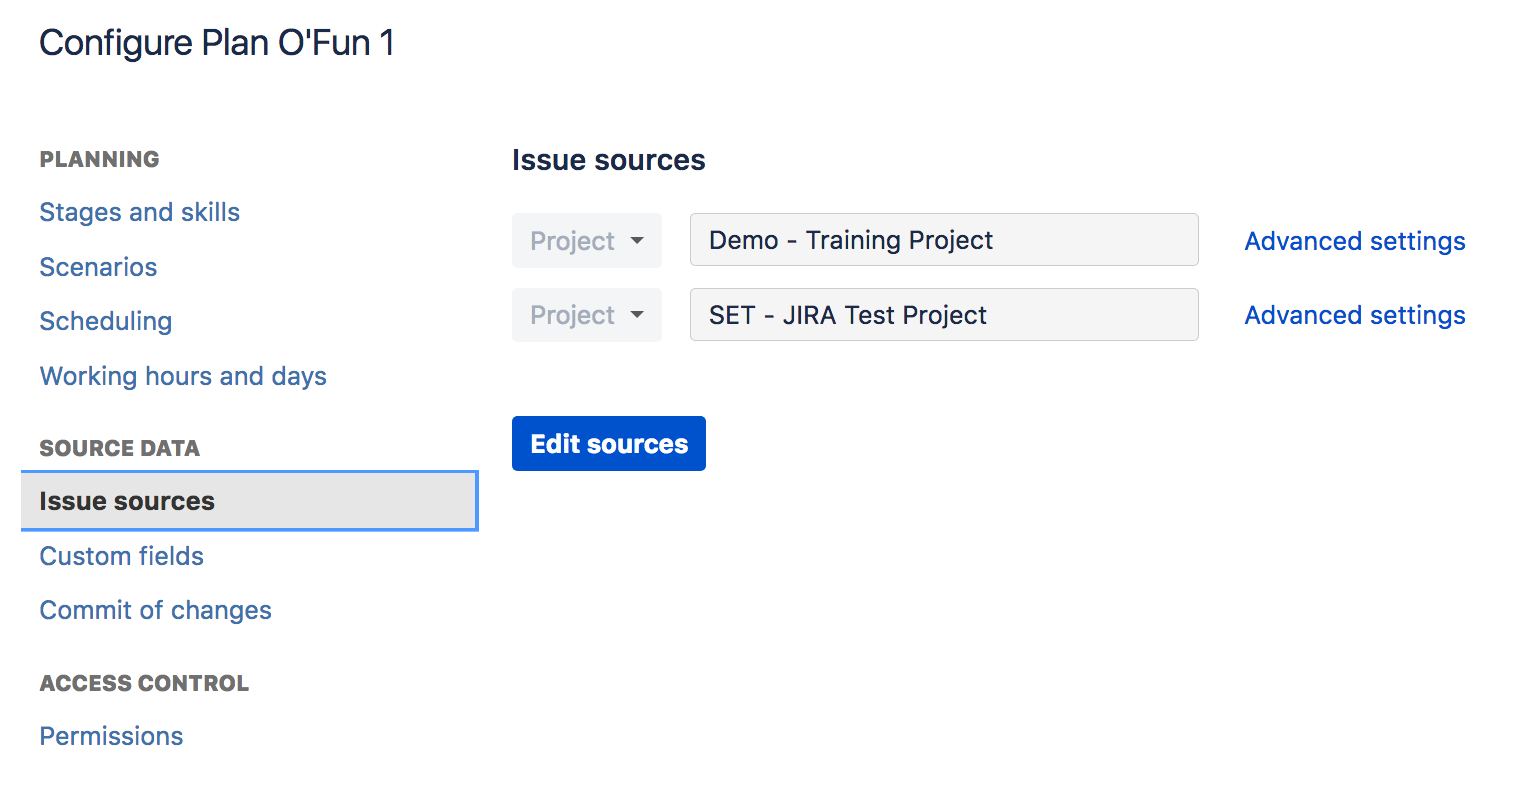Open Advanced settings for SET - JIRA Test Project
The height and width of the screenshot is (788, 1522).
point(1354,314)
